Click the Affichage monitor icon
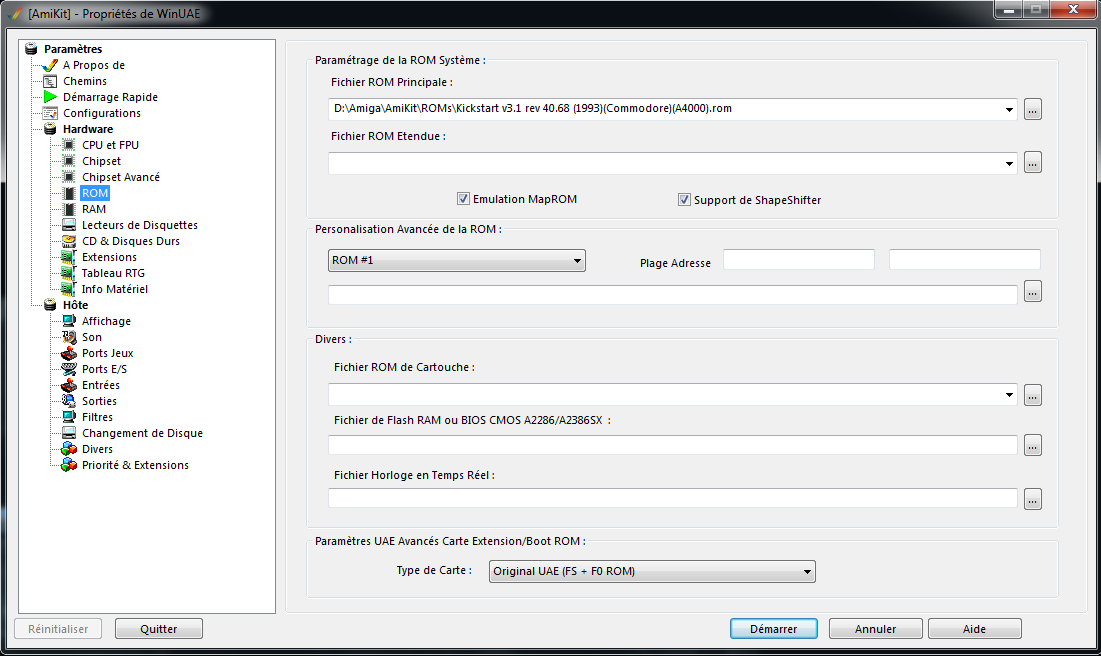This screenshot has width=1101, height=656. [69, 321]
